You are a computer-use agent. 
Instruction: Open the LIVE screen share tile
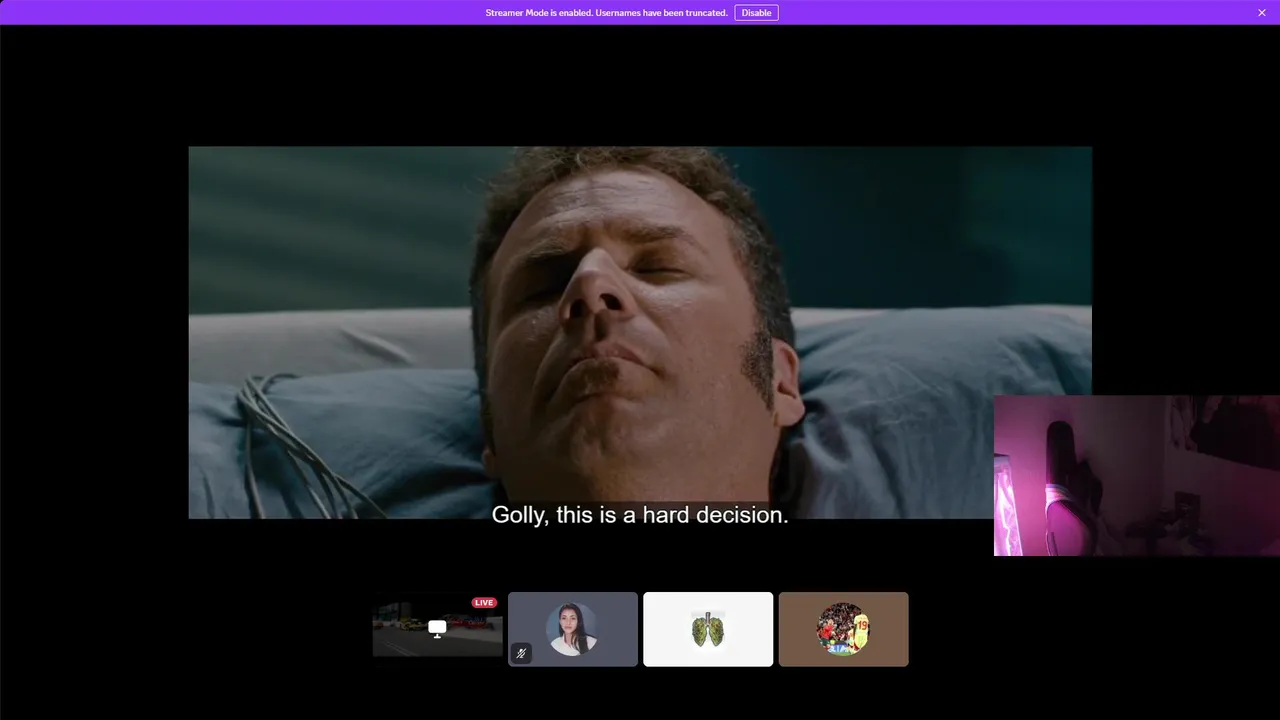coord(437,629)
